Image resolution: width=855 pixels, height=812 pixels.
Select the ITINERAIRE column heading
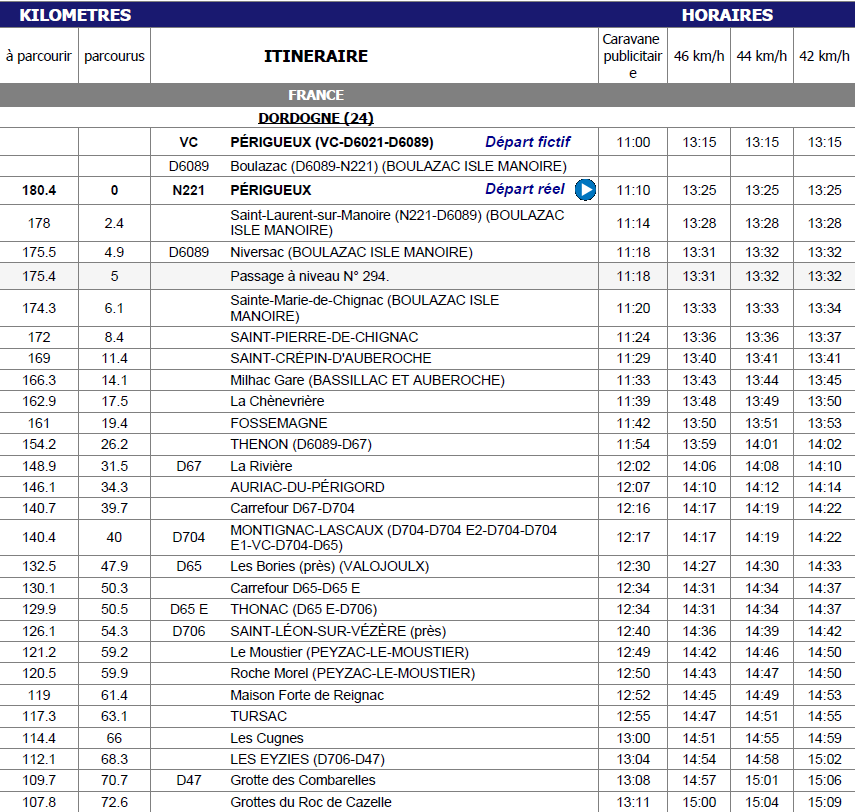click(316, 56)
